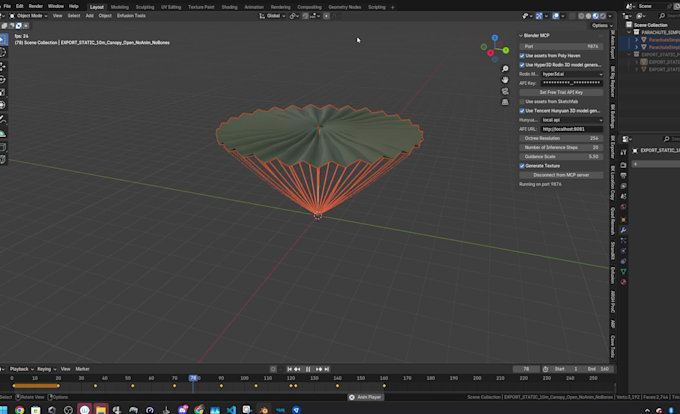This screenshot has height=414, width=680.
Task: Open File Explorer from the taskbar
Action: click(101, 410)
